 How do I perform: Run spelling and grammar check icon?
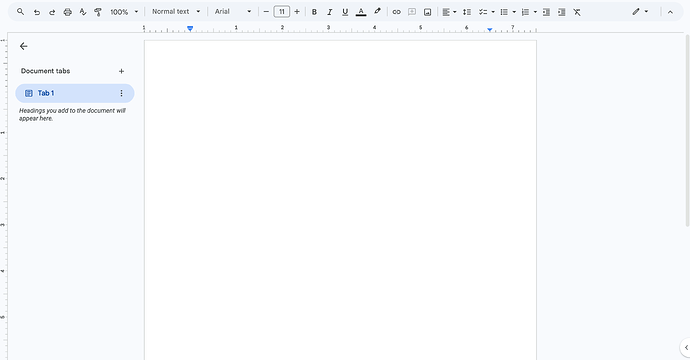83,12
